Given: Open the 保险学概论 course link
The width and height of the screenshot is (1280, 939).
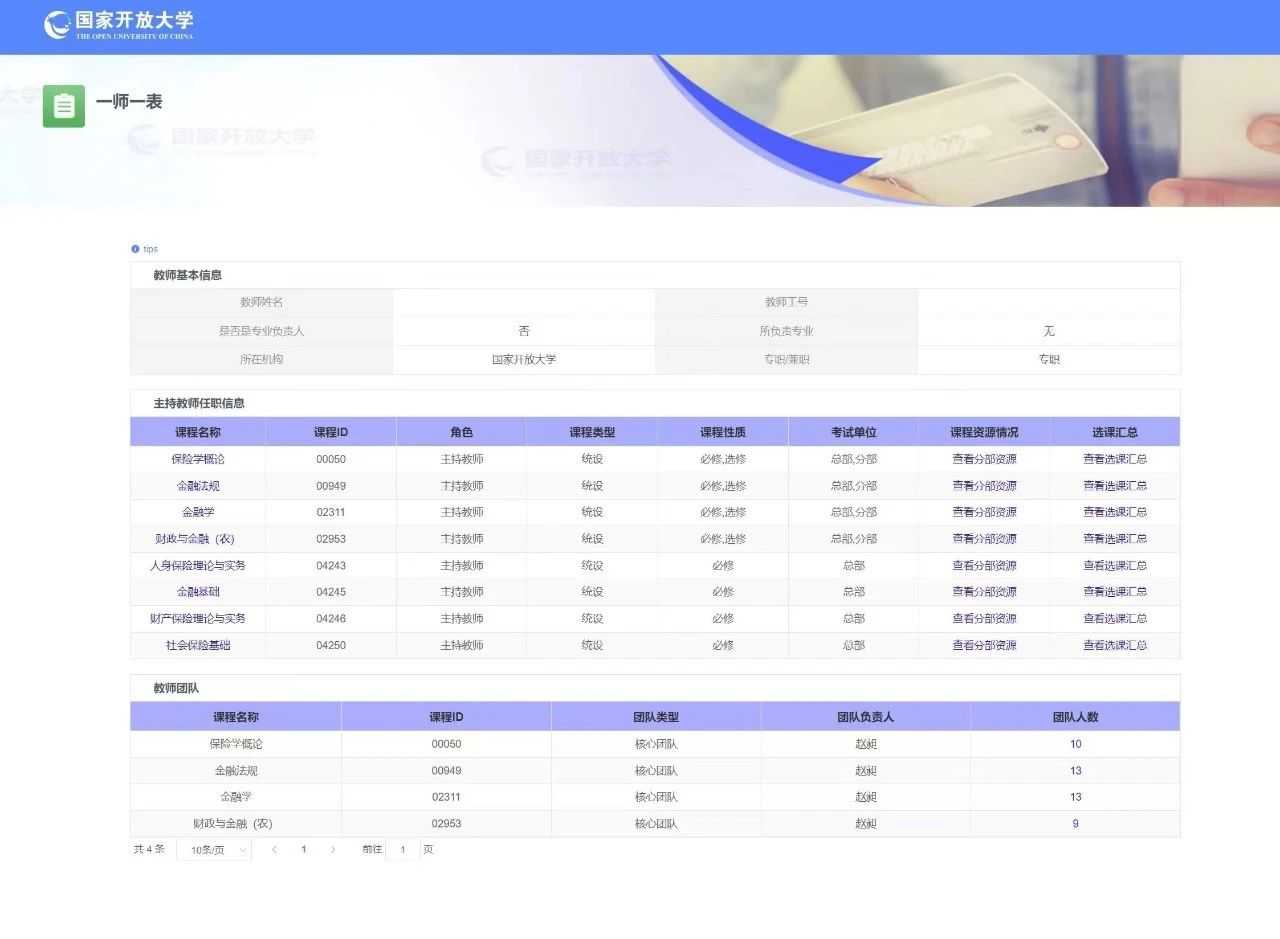Looking at the screenshot, I should tap(197, 459).
